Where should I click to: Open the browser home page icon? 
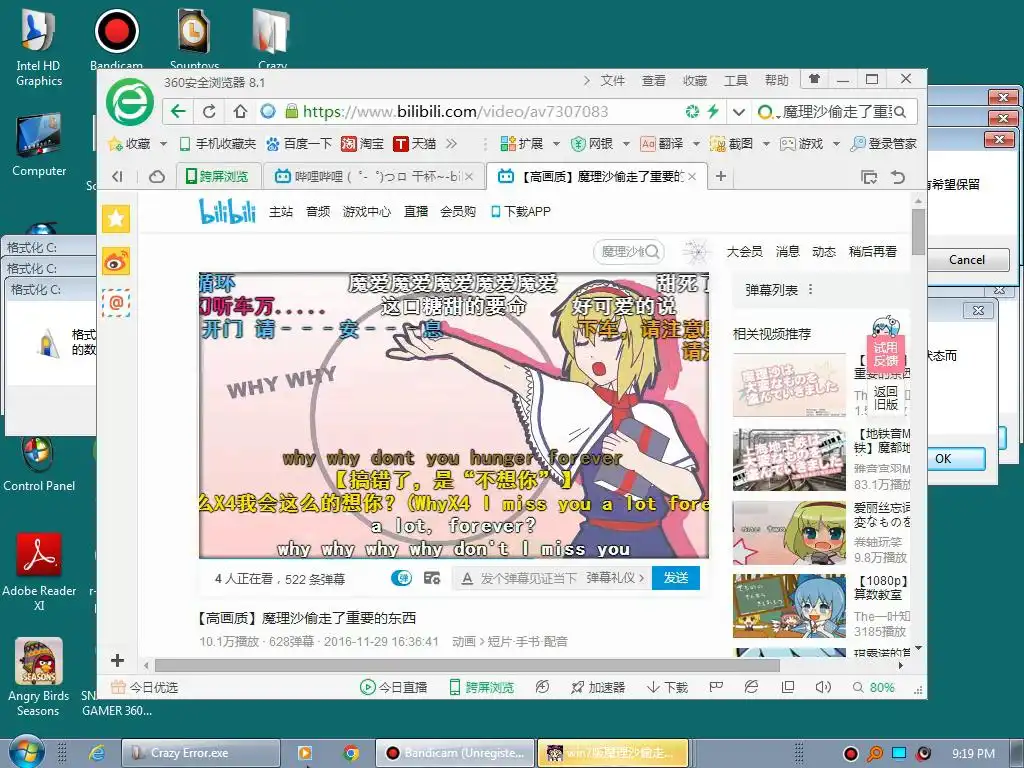[x=240, y=112]
